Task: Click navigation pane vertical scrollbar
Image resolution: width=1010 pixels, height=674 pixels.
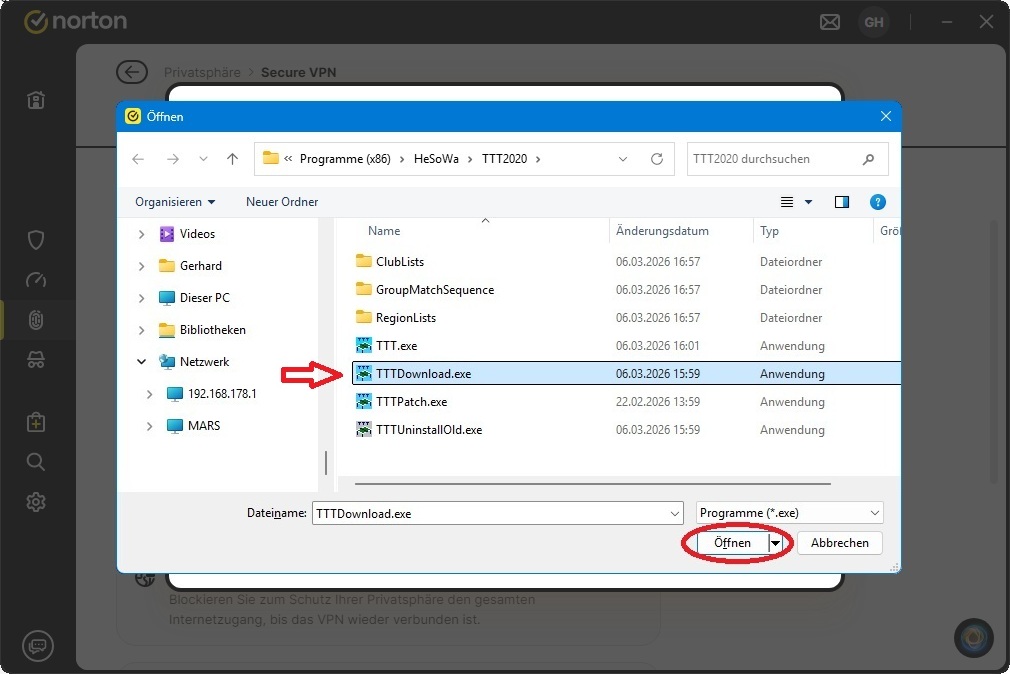Action: [x=326, y=463]
